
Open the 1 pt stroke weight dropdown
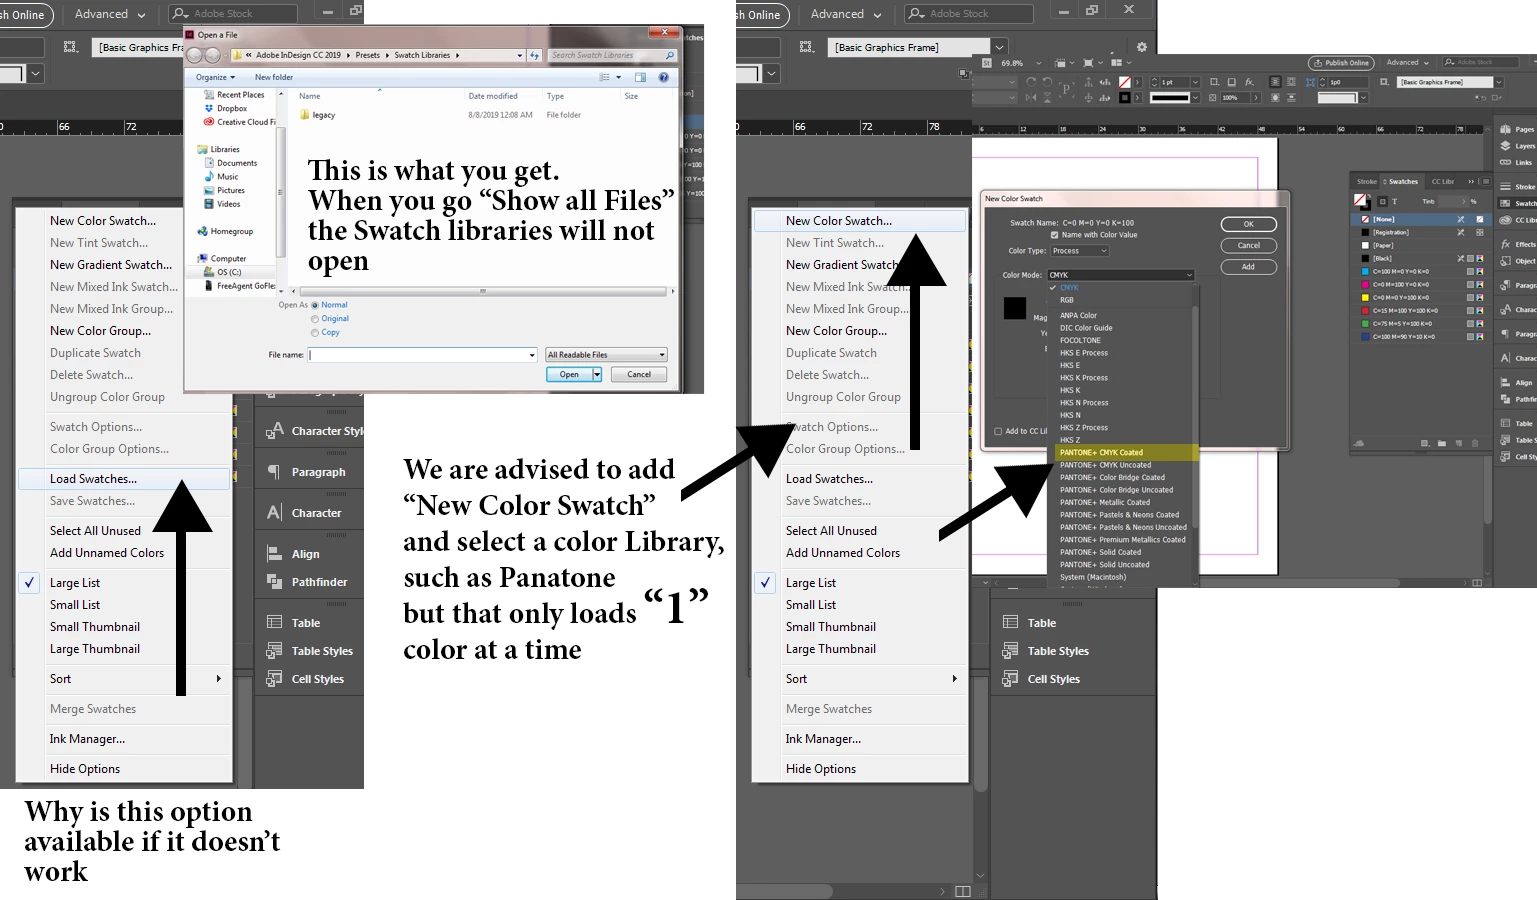pyautogui.click(x=1195, y=82)
